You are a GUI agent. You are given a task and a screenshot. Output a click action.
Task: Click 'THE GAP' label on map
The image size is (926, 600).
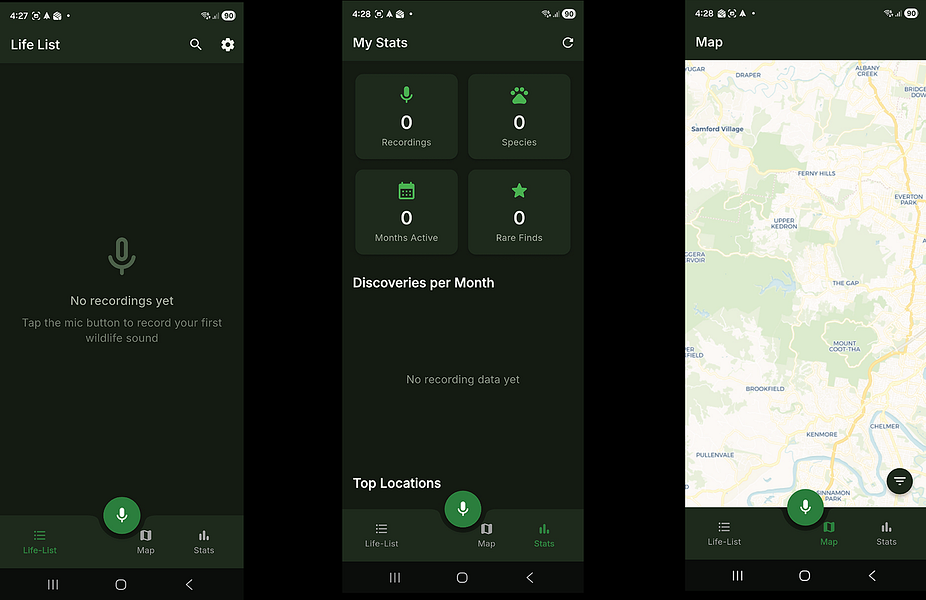point(846,283)
